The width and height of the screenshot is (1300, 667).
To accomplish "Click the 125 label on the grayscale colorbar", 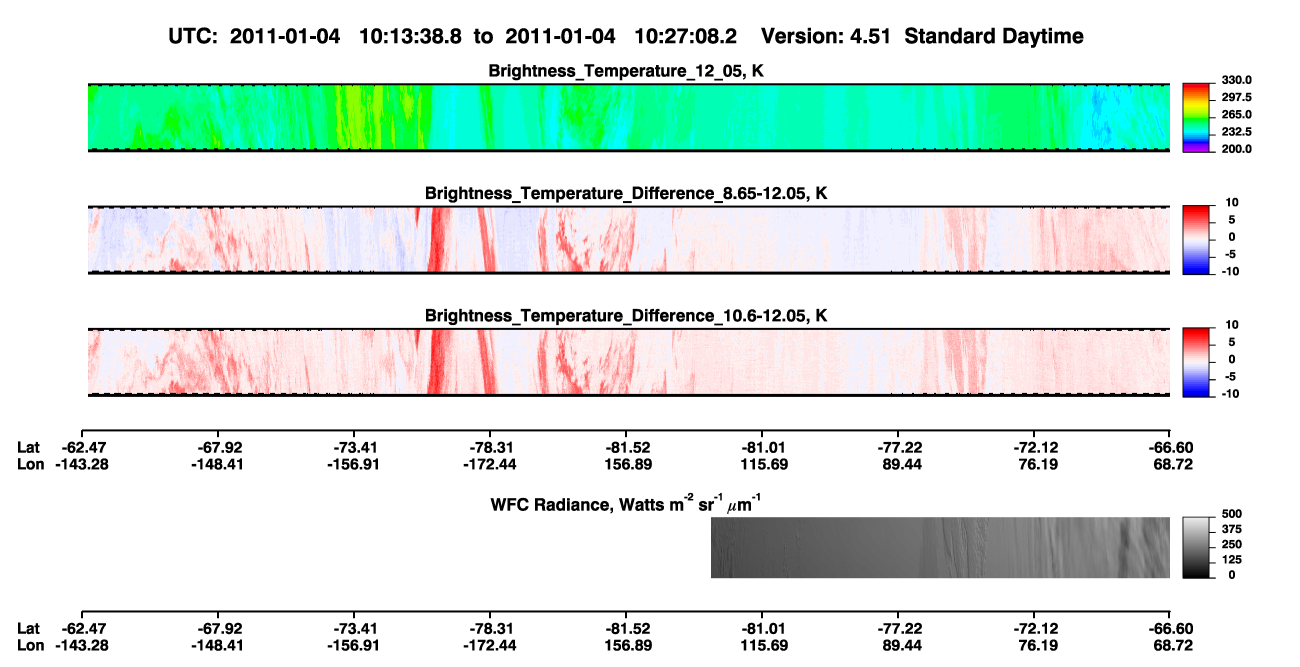I will 1230,559.
